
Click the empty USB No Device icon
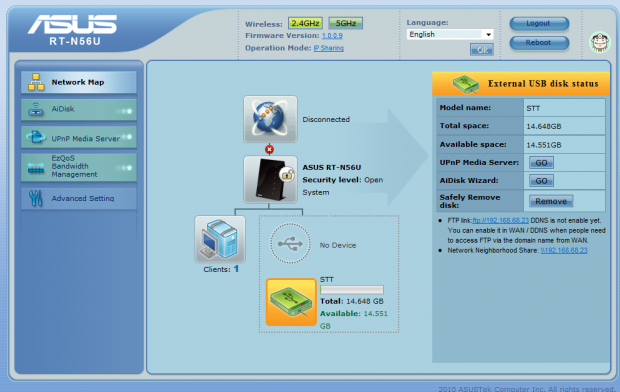click(x=290, y=244)
